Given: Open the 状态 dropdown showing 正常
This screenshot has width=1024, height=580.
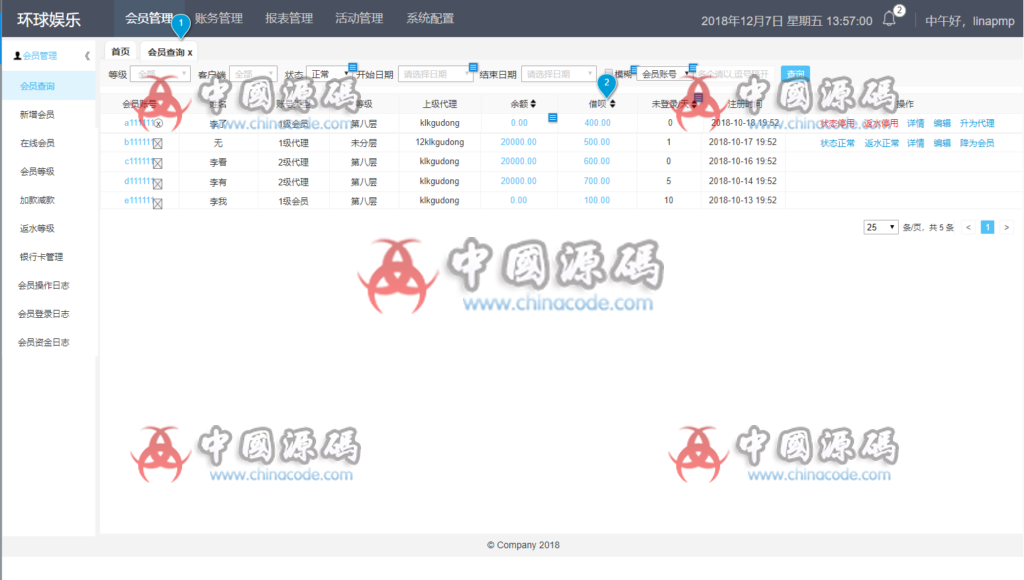Looking at the screenshot, I should tap(329, 74).
